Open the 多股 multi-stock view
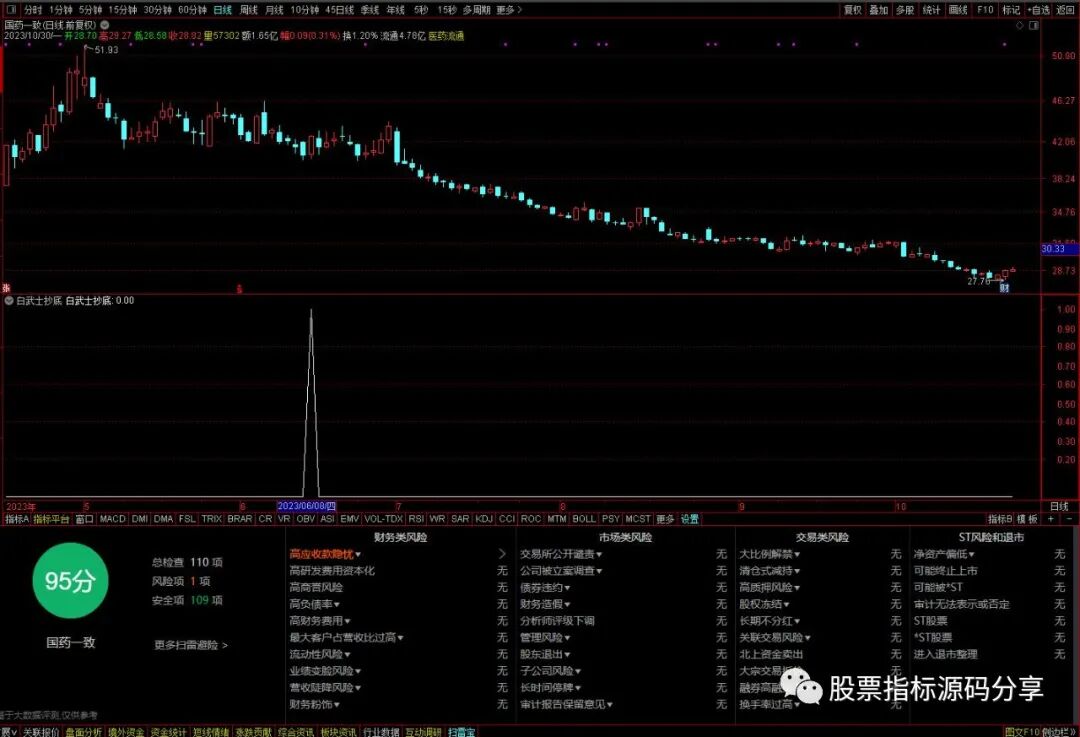The width and height of the screenshot is (1080, 737). [905, 10]
